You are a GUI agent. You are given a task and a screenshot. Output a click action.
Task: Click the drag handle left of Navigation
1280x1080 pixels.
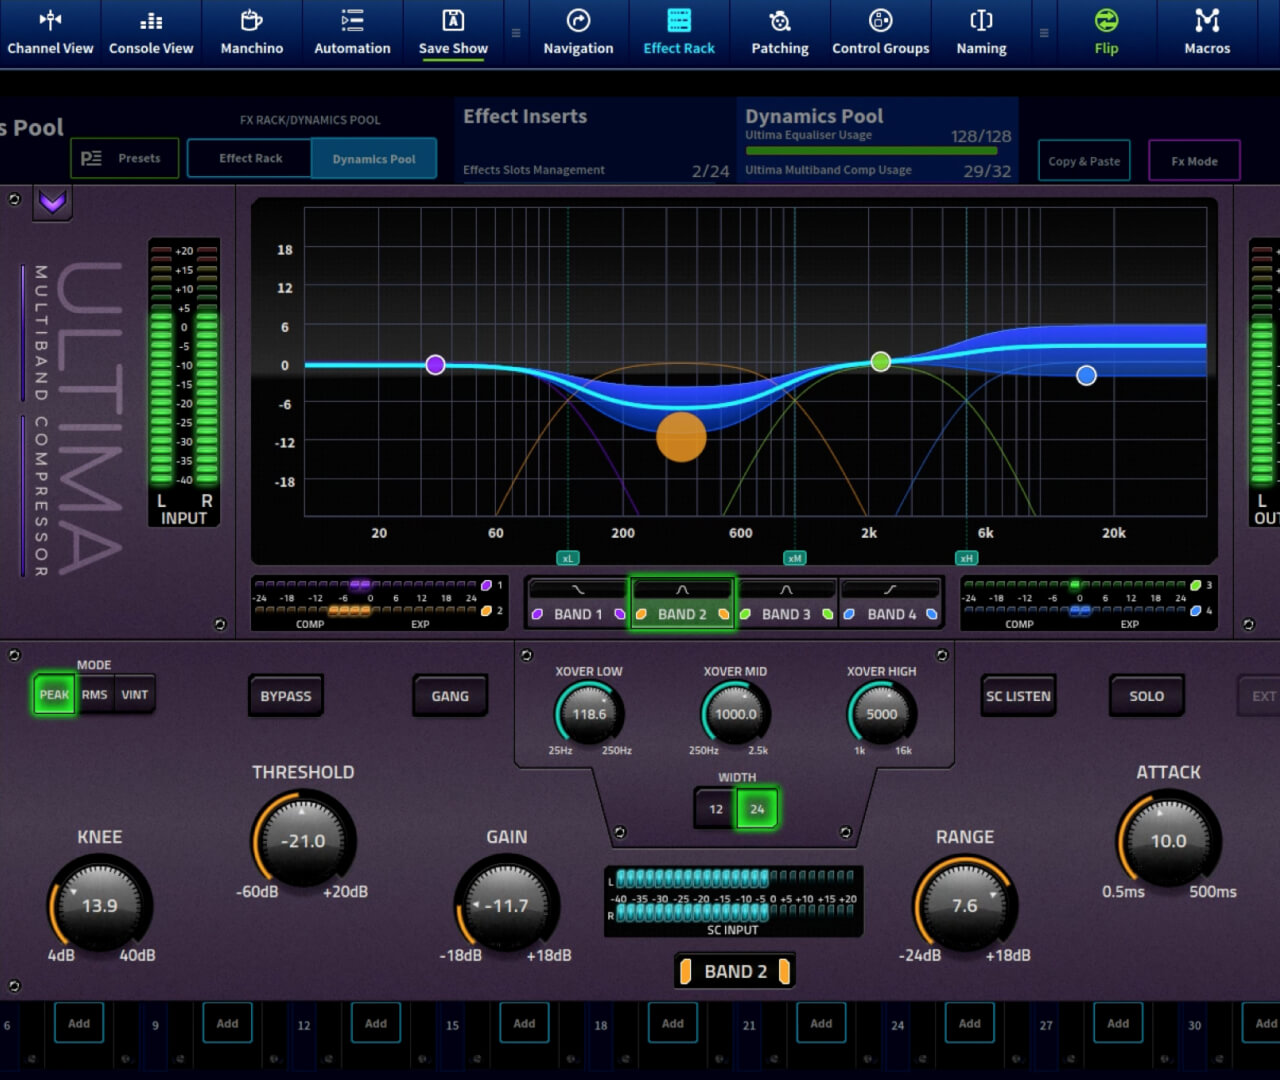pyautogui.click(x=516, y=33)
